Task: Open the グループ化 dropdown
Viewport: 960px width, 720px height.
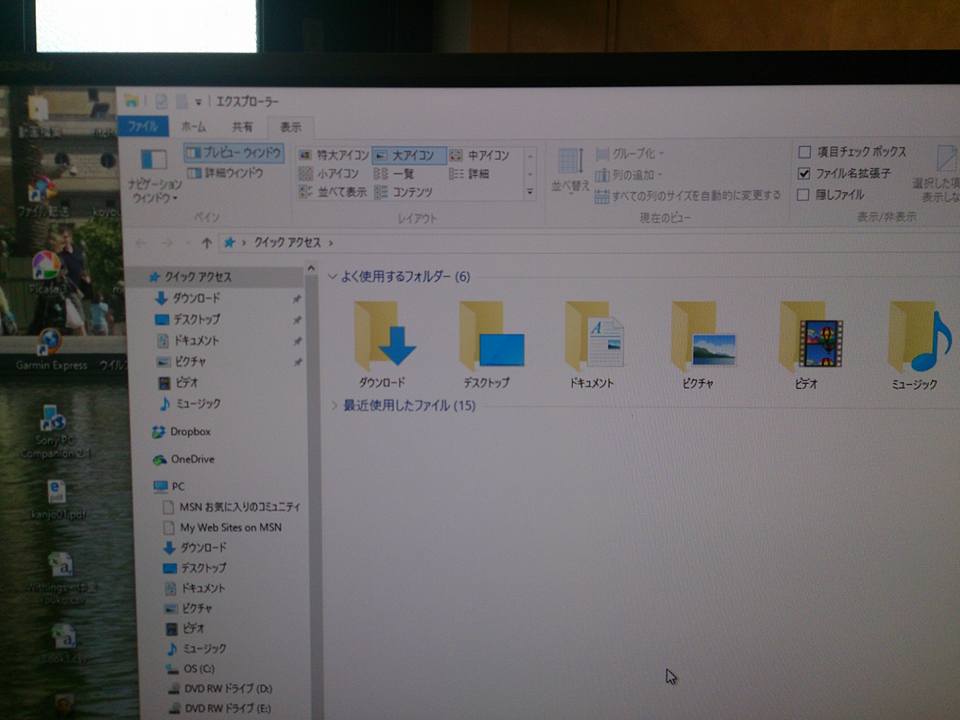Action: pyautogui.click(x=630, y=154)
